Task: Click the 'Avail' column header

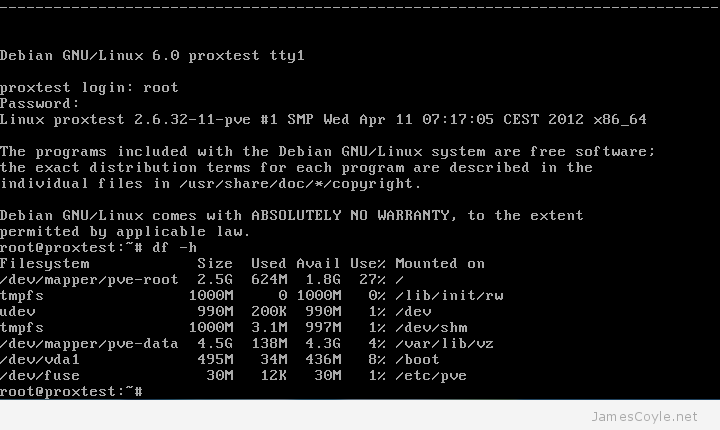Action: (x=318, y=264)
